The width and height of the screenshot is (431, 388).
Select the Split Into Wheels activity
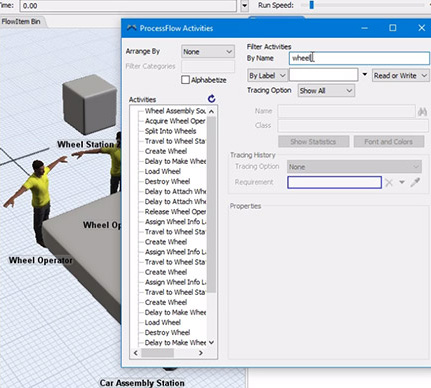(x=170, y=131)
